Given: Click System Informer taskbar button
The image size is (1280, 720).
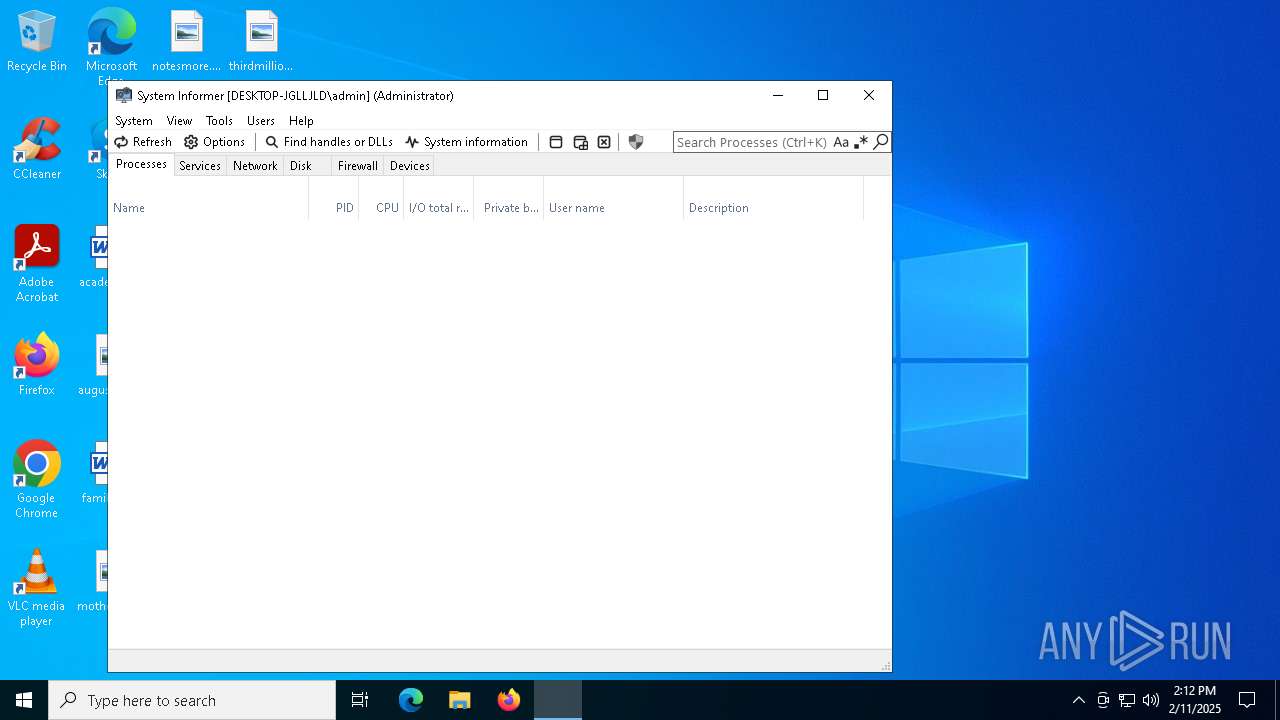Looking at the screenshot, I should [558, 700].
